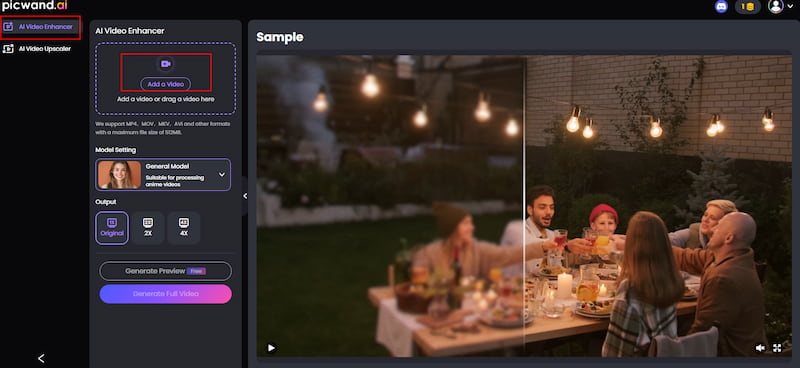Open the General Model dropdown

(x=163, y=175)
